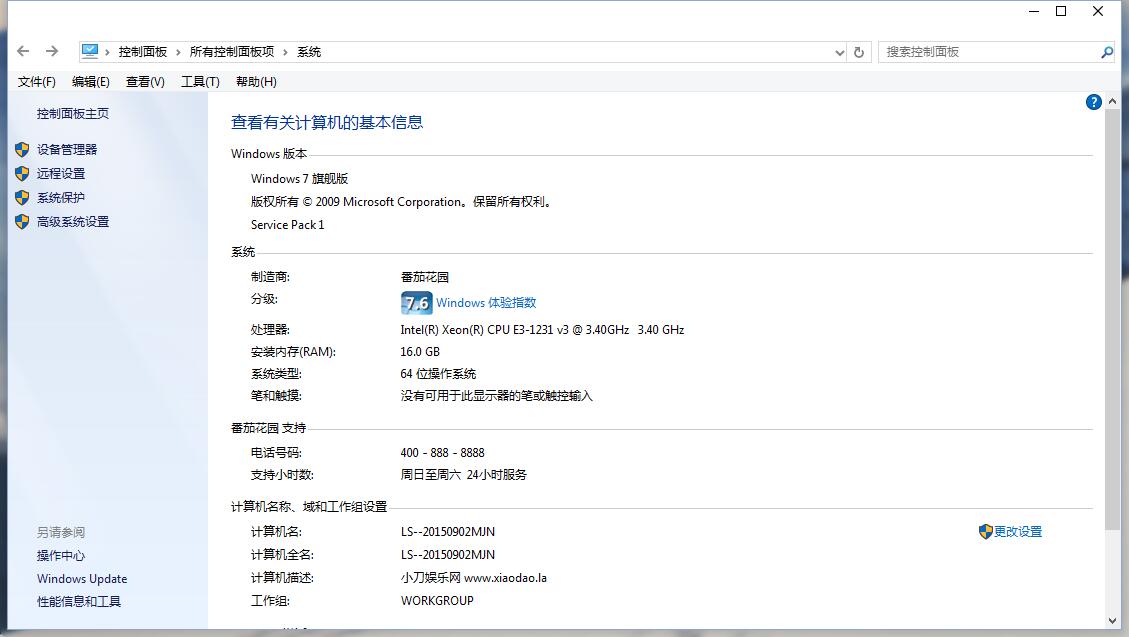
Task: Click the vertical scrollbar down arrow
Action: tap(1112, 620)
